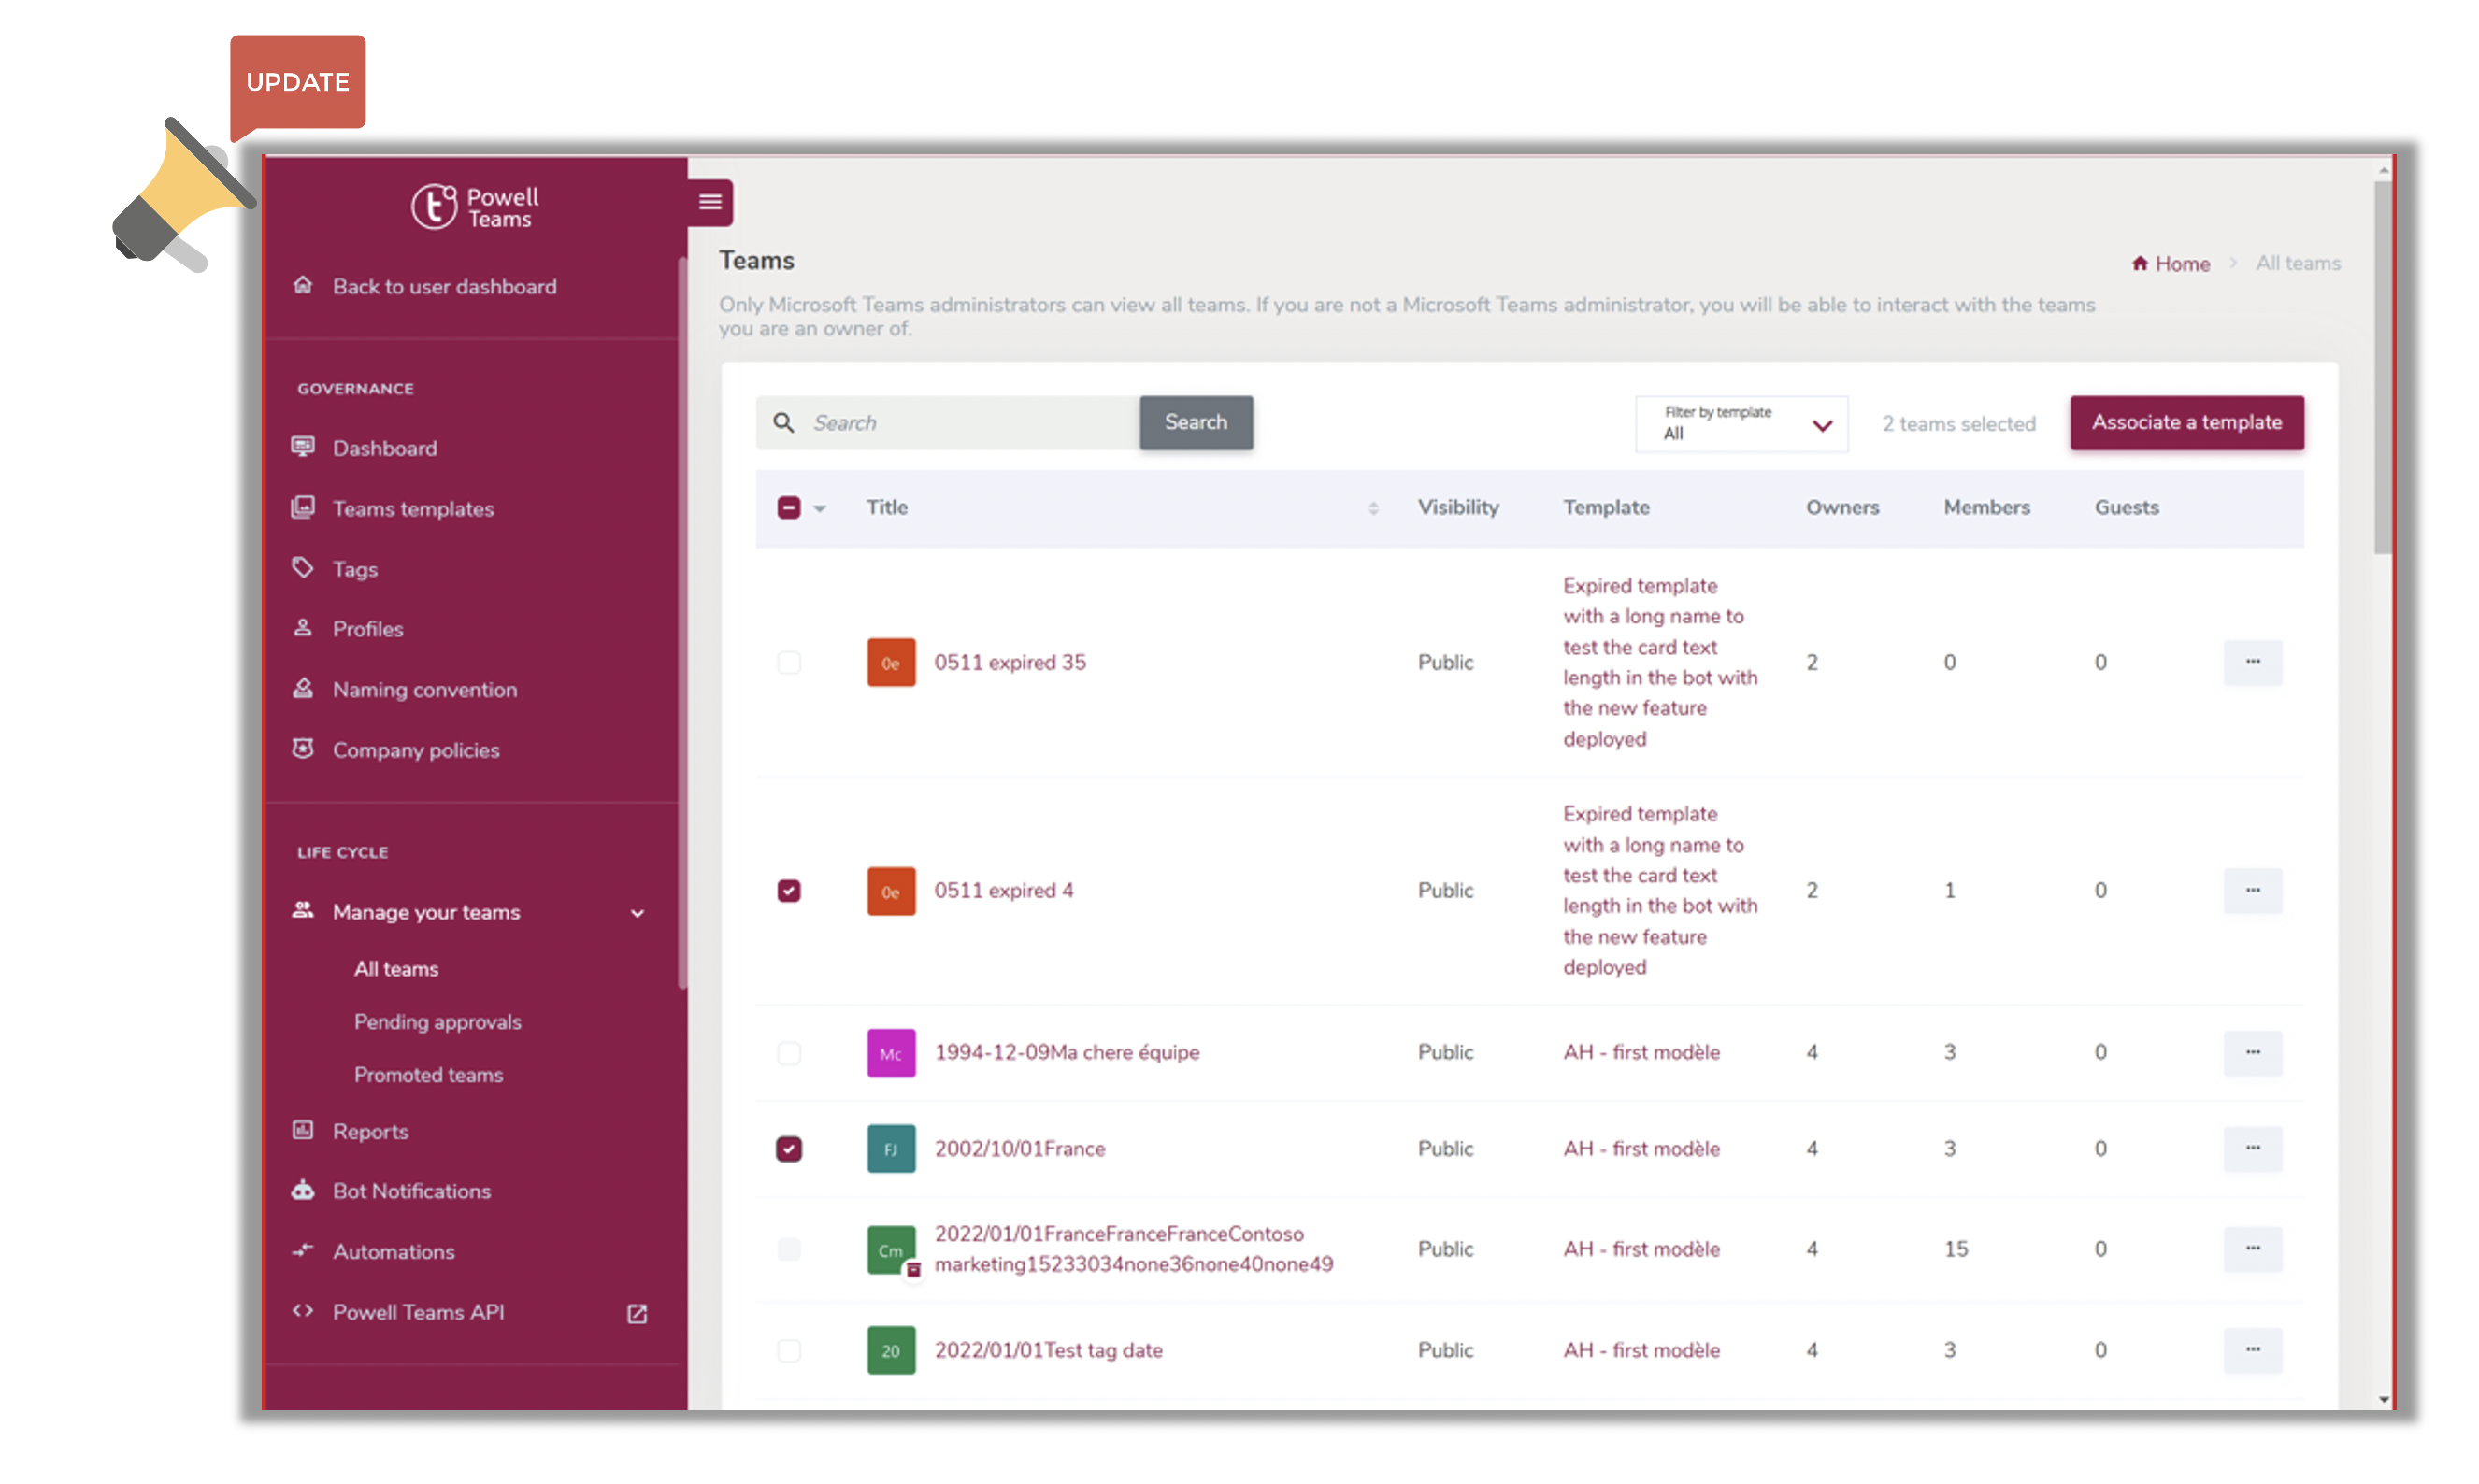
Task: Click the sidebar vertical scrollbar
Action: click(x=683, y=622)
